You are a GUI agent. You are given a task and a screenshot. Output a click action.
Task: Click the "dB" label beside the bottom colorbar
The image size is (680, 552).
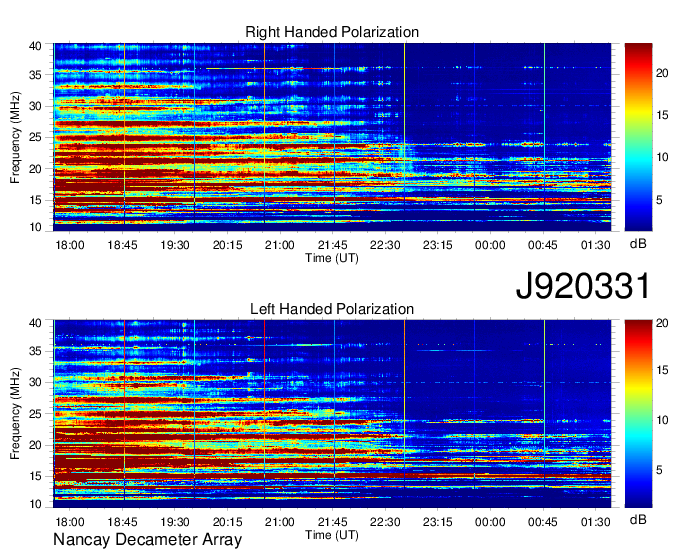(x=638, y=519)
